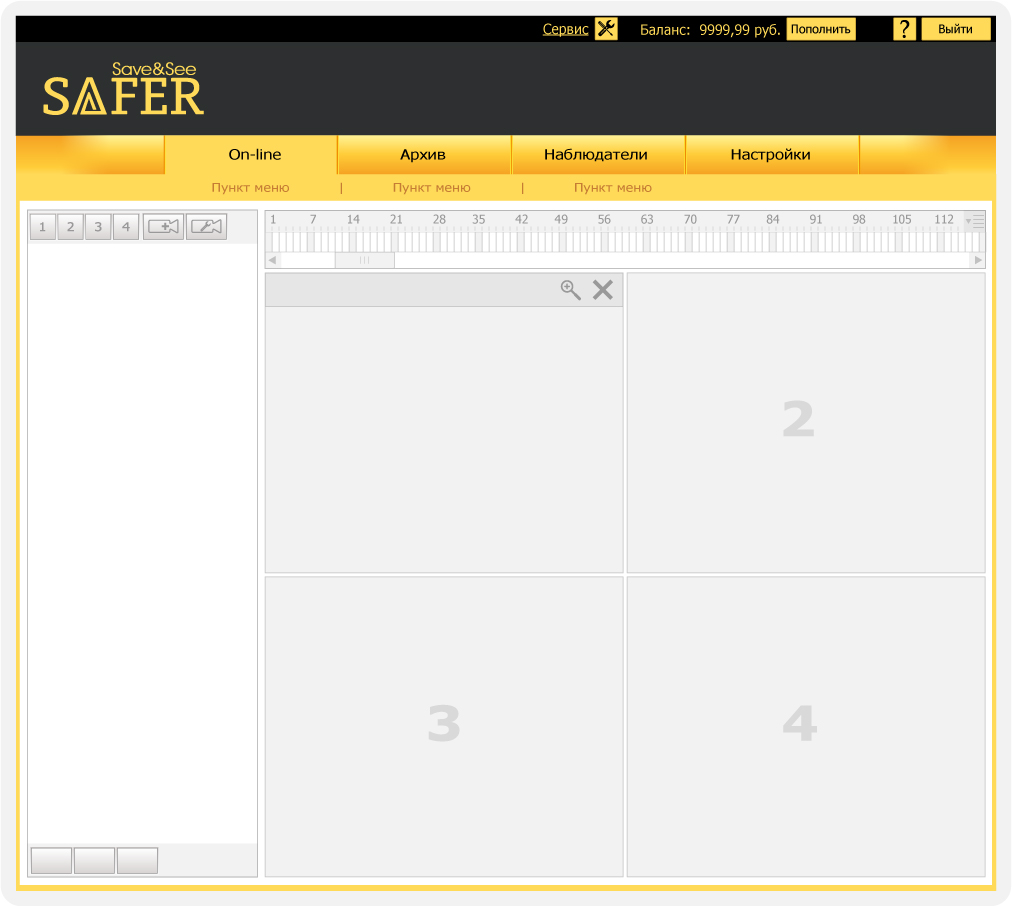This screenshot has width=1012, height=906.
Task: Choose Пункт меню beneath the On-line tab
Action: click(250, 188)
